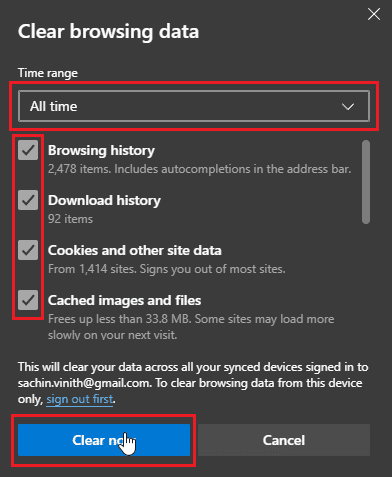Click the Cookies and other site data label
The width and height of the screenshot is (392, 477).
tap(135, 250)
